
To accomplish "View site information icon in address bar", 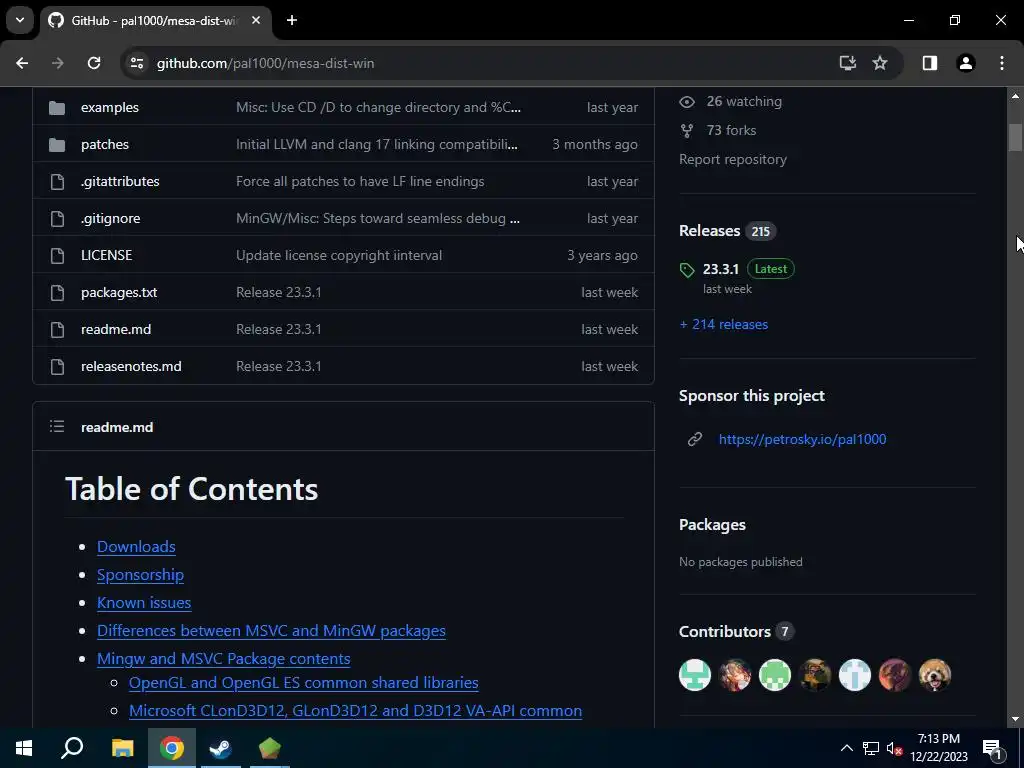I will tap(136, 63).
